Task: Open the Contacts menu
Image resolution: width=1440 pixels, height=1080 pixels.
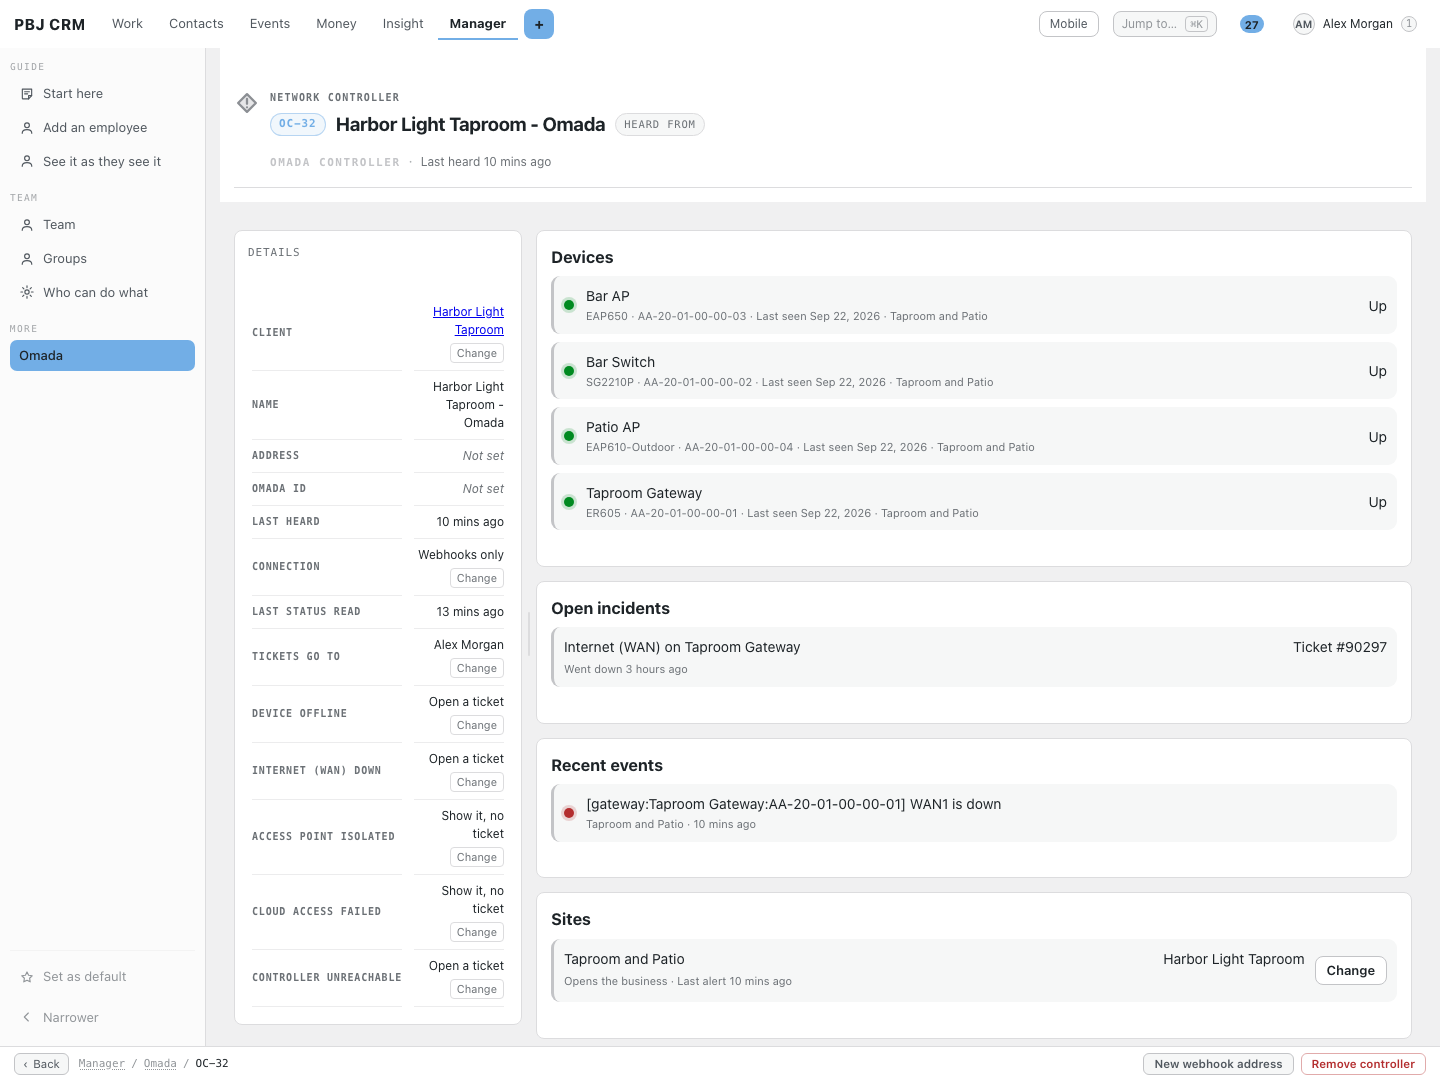Action: pyautogui.click(x=196, y=24)
